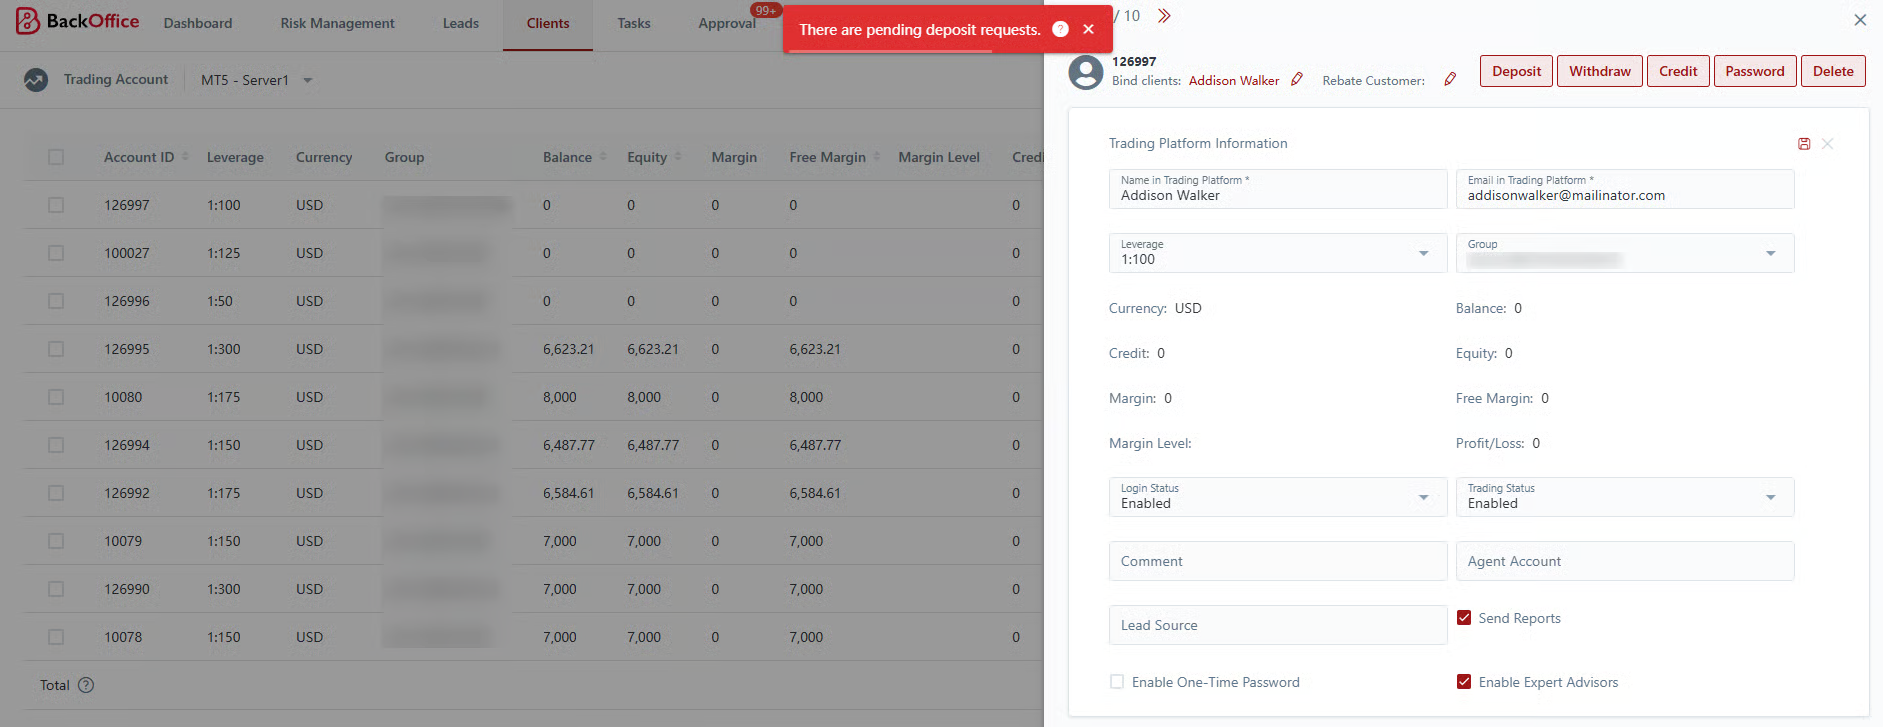Open Dashboard menu
The width and height of the screenshot is (1883, 727).
[x=198, y=23]
